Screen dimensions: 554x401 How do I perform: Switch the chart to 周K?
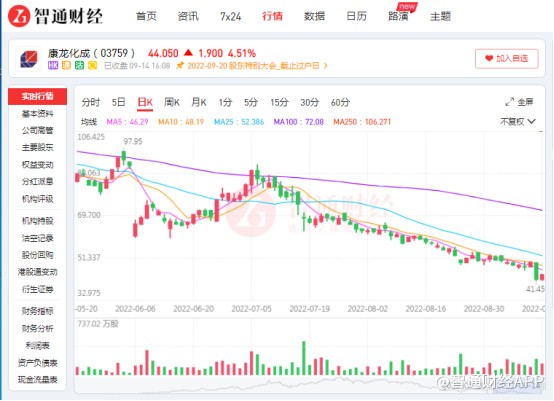(x=172, y=102)
